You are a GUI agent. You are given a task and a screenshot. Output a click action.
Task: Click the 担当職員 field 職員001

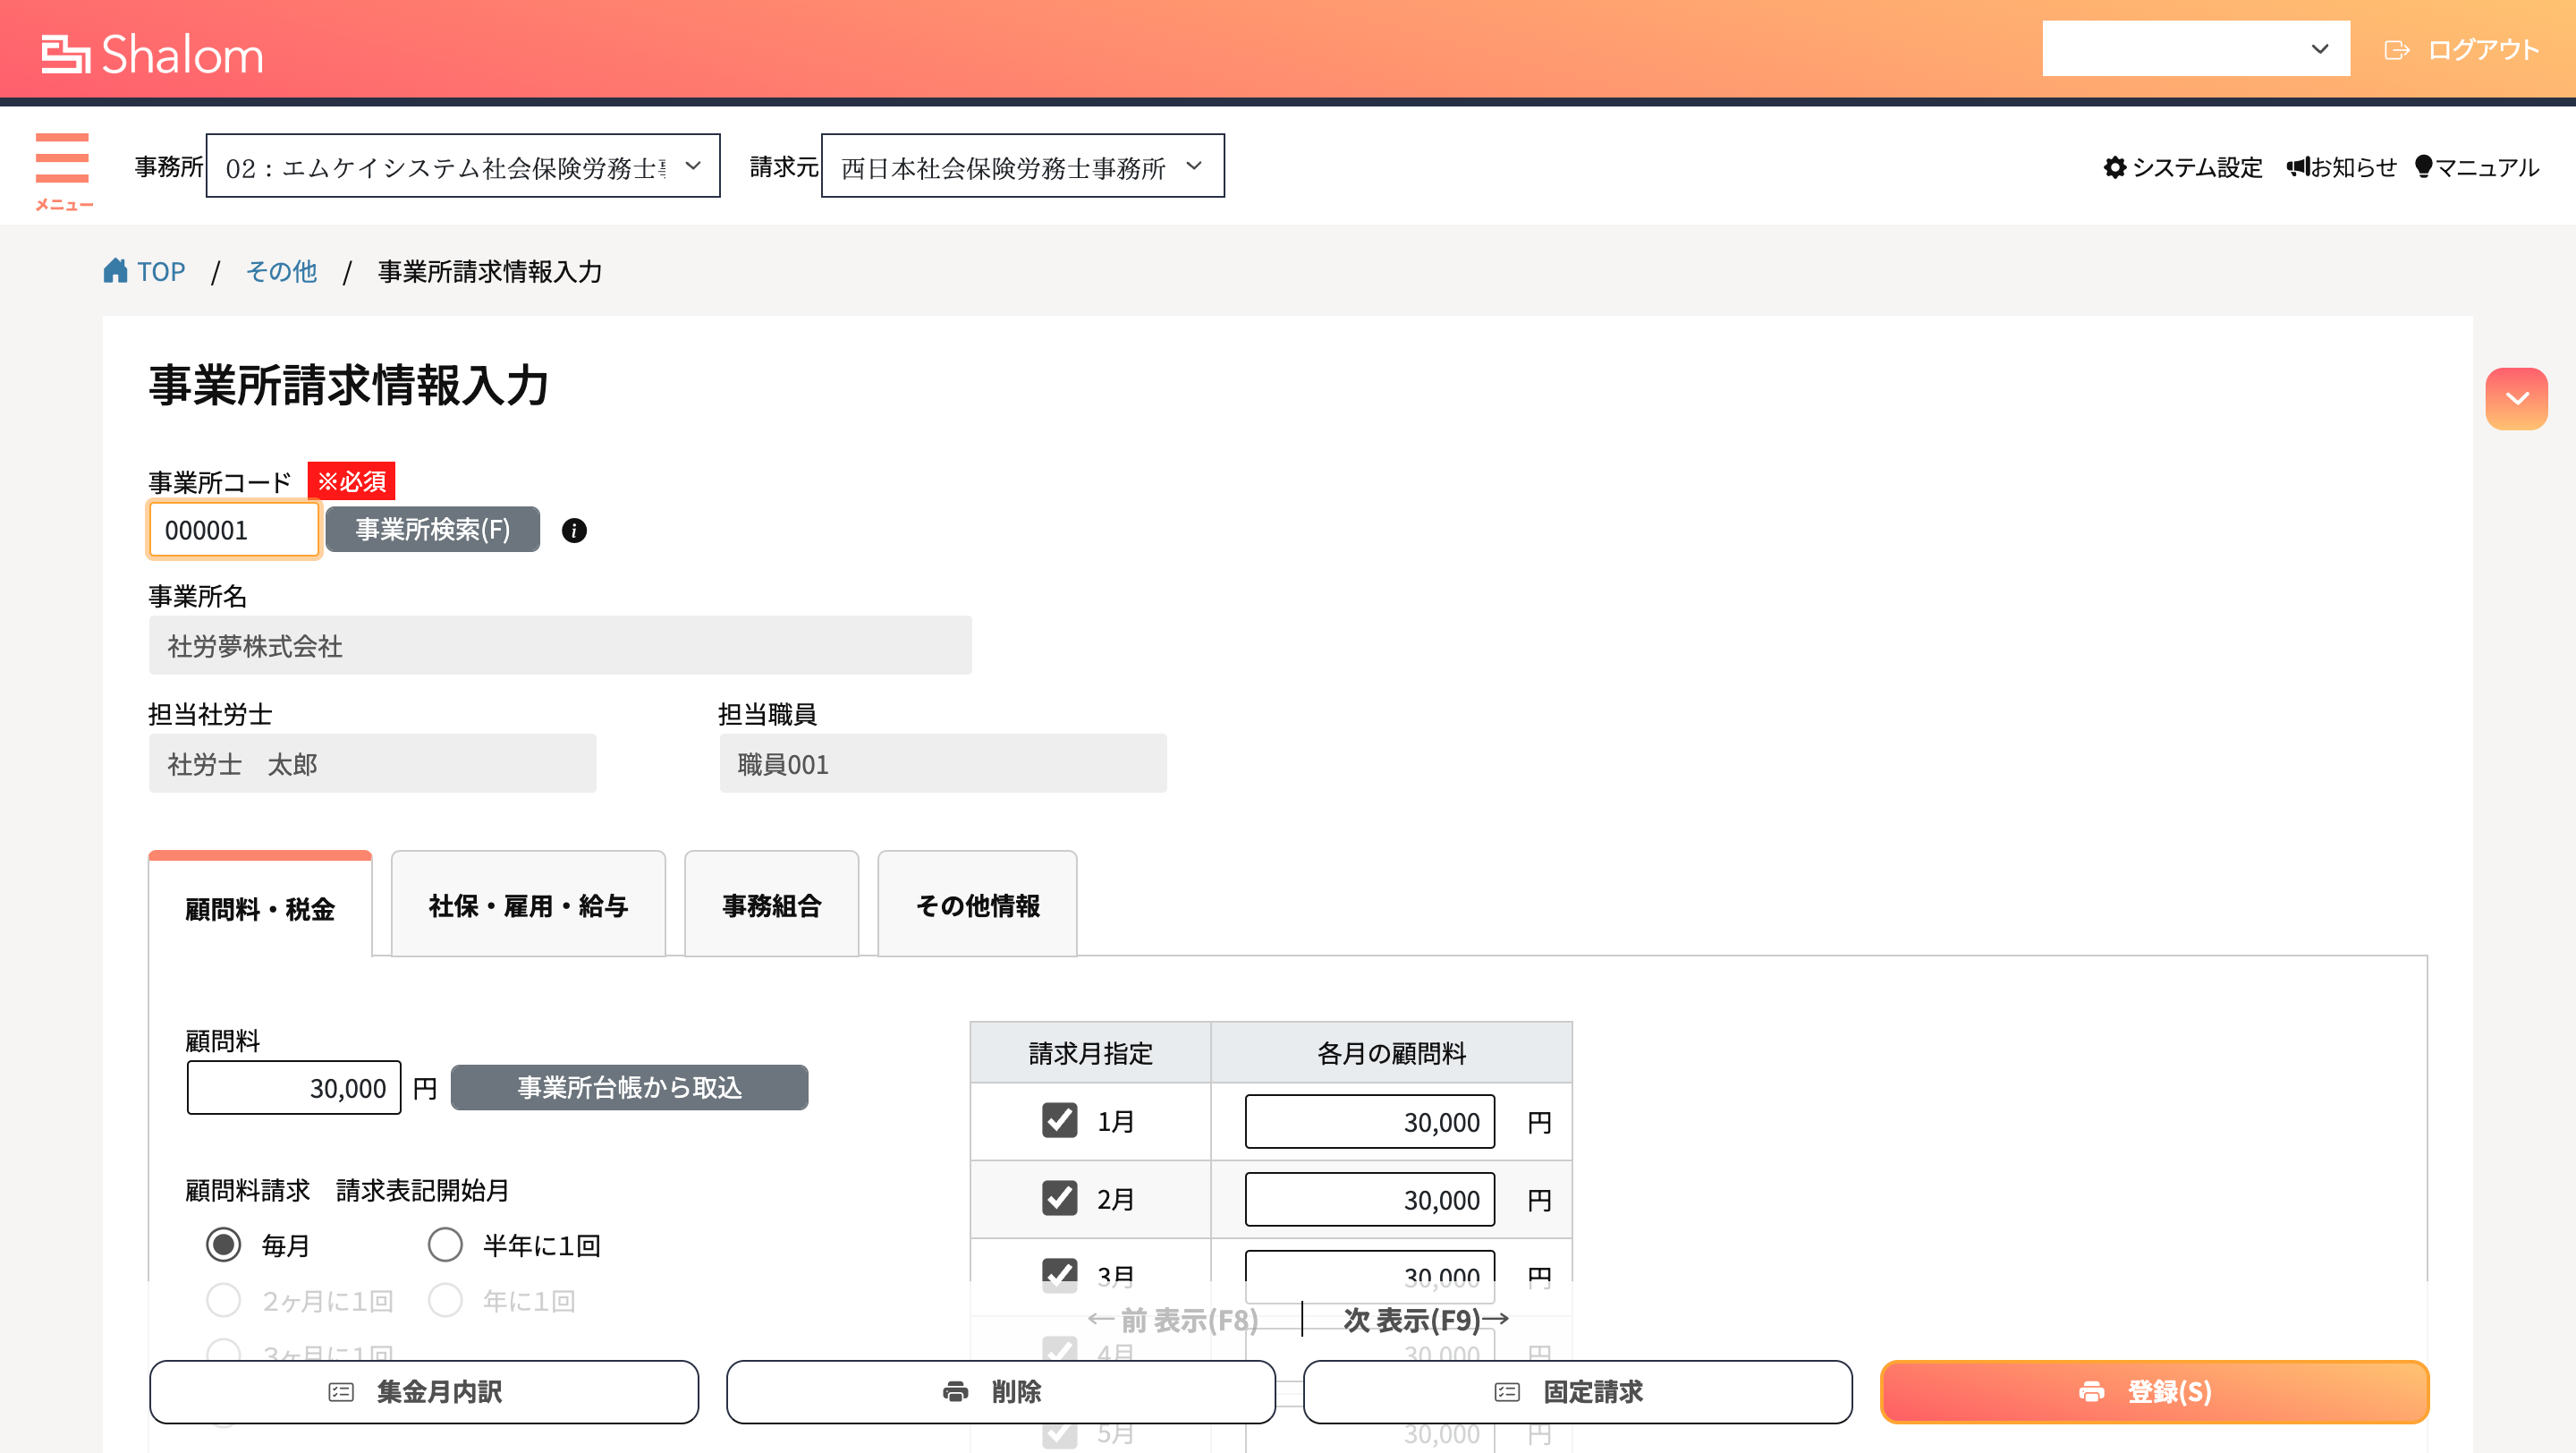point(943,763)
